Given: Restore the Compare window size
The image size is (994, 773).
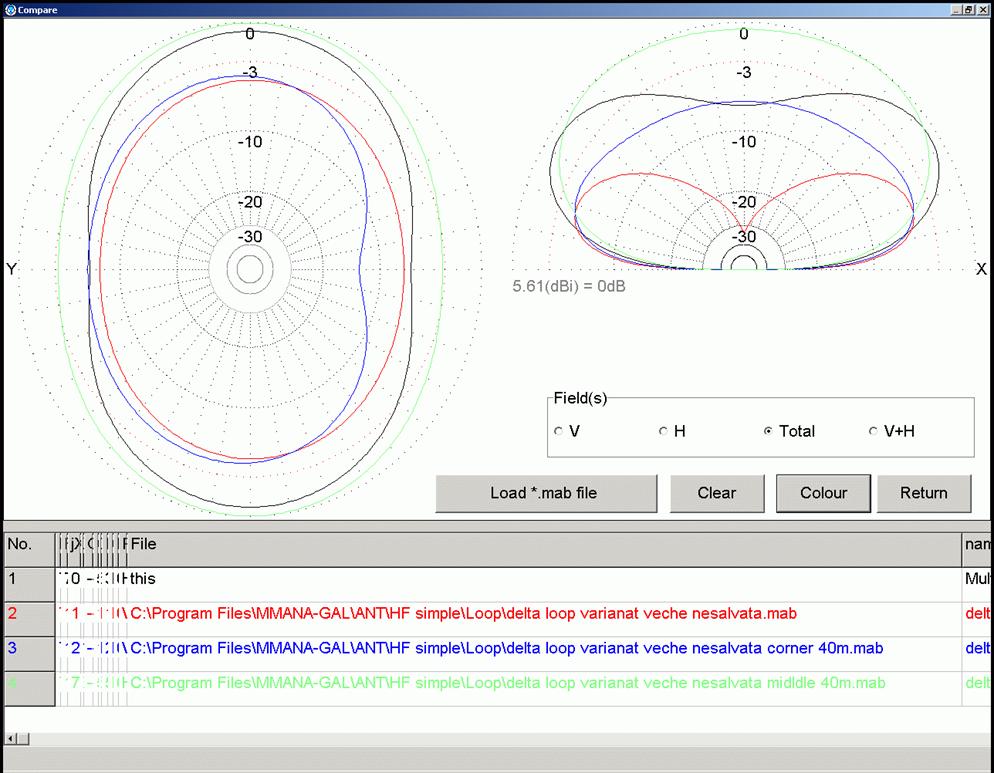Looking at the screenshot, I should pos(969,10).
